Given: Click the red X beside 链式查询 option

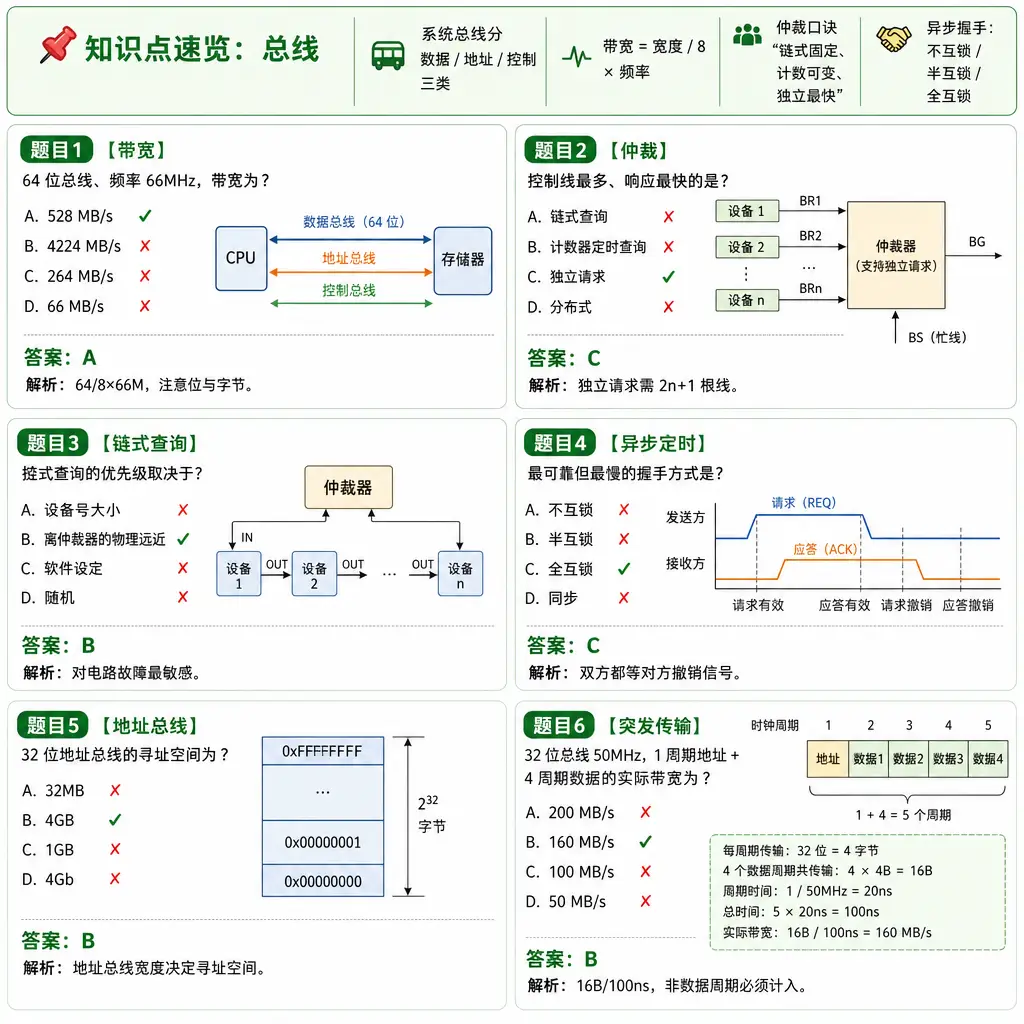Looking at the screenshot, I should (669, 217).
